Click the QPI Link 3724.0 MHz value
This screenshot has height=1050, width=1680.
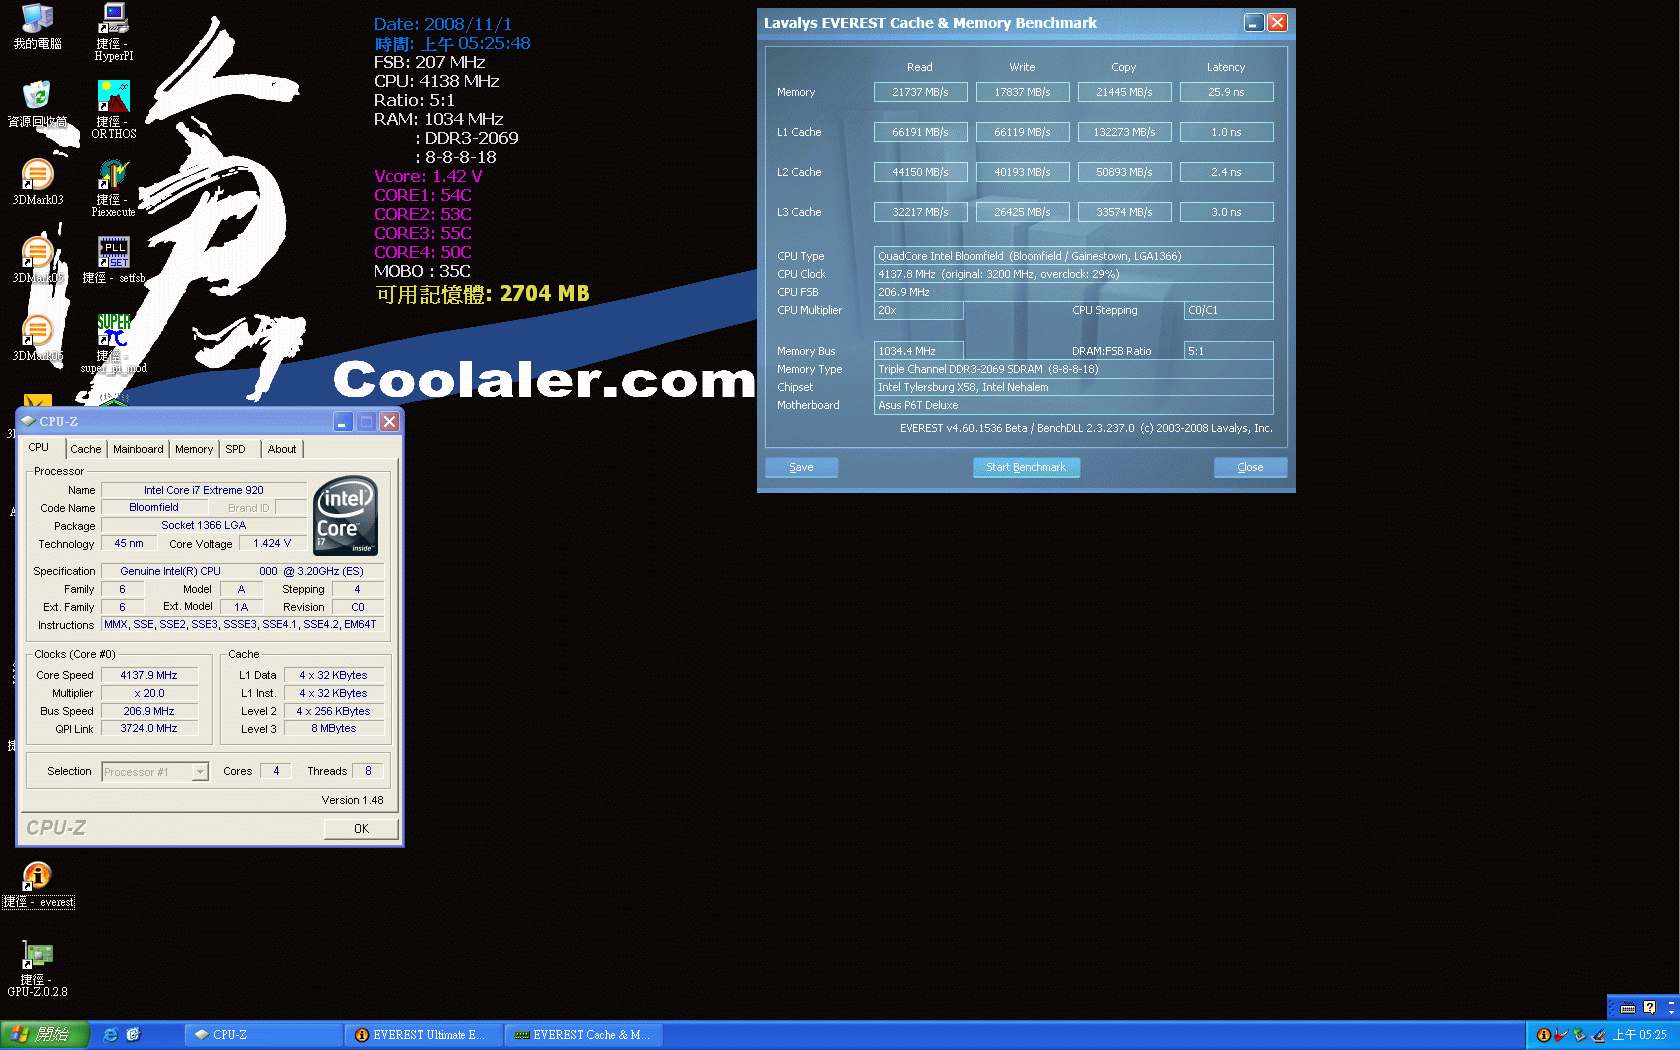(149, 729)
